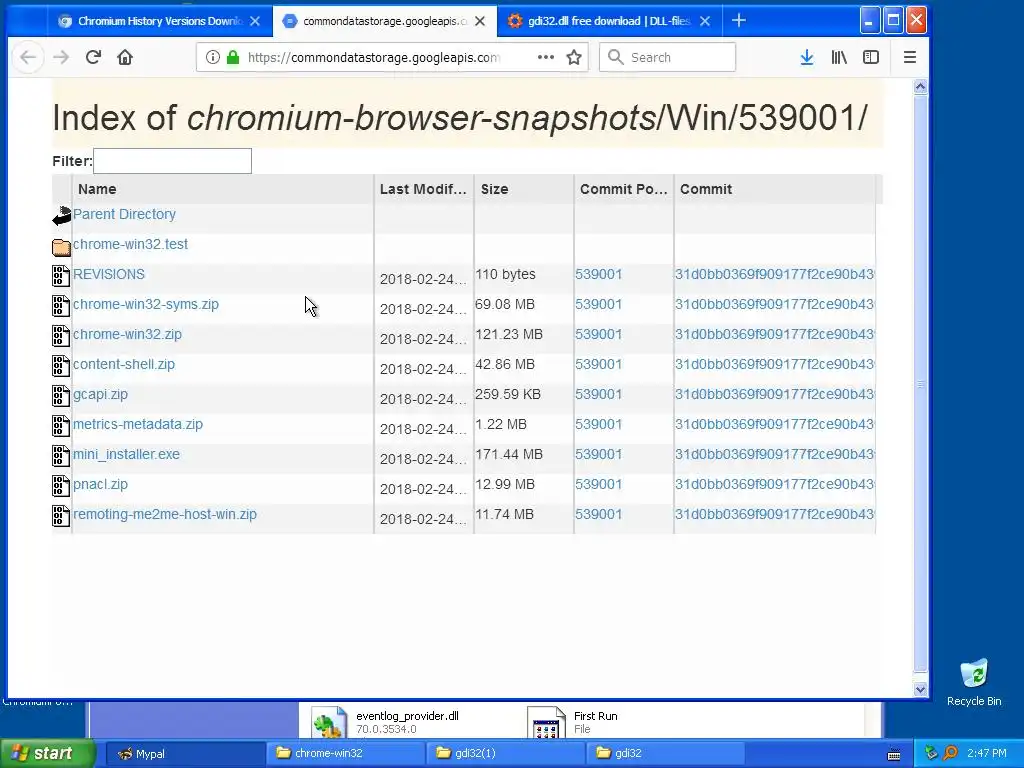
Task: Go back using the browser back arrow
Action: (27, 57)
